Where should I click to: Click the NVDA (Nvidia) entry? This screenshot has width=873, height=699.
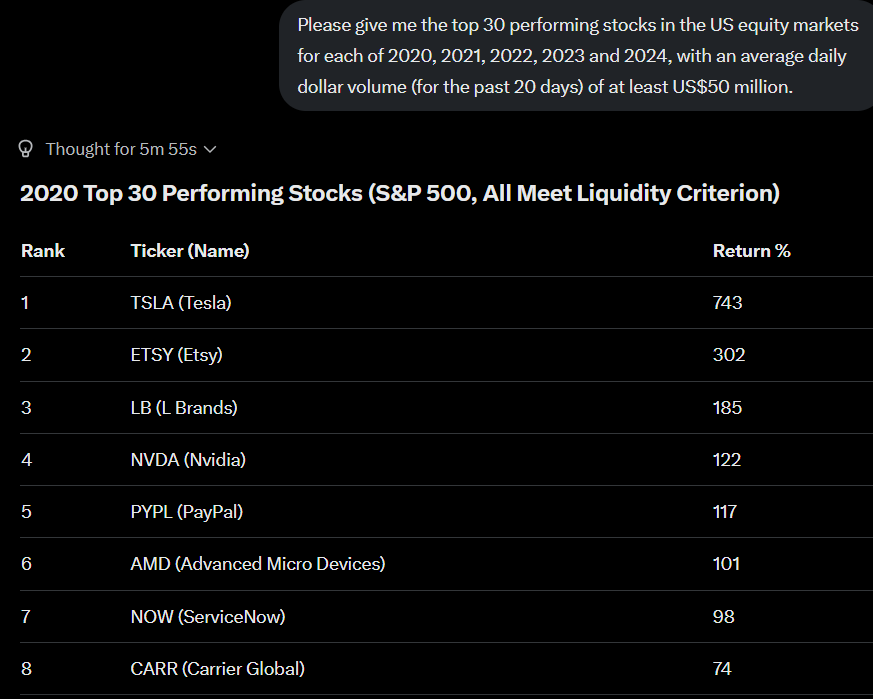[x=188, y=460]
